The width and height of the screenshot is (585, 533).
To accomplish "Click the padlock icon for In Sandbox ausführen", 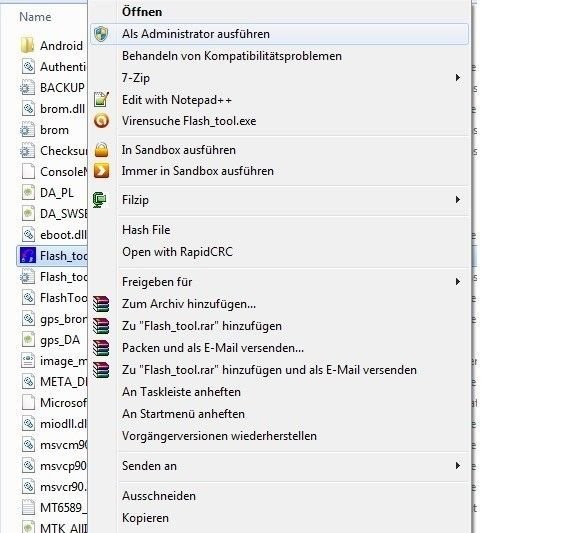I will pos(101,150).
